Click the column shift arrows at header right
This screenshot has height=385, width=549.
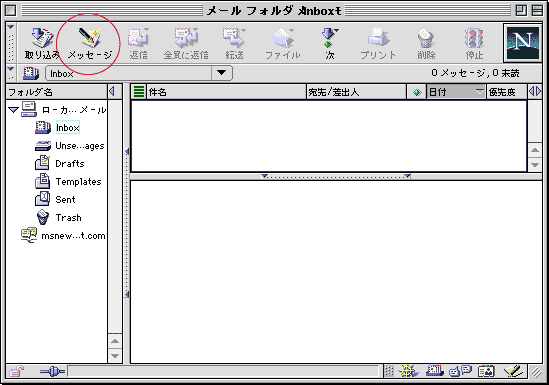coord(535,92)
